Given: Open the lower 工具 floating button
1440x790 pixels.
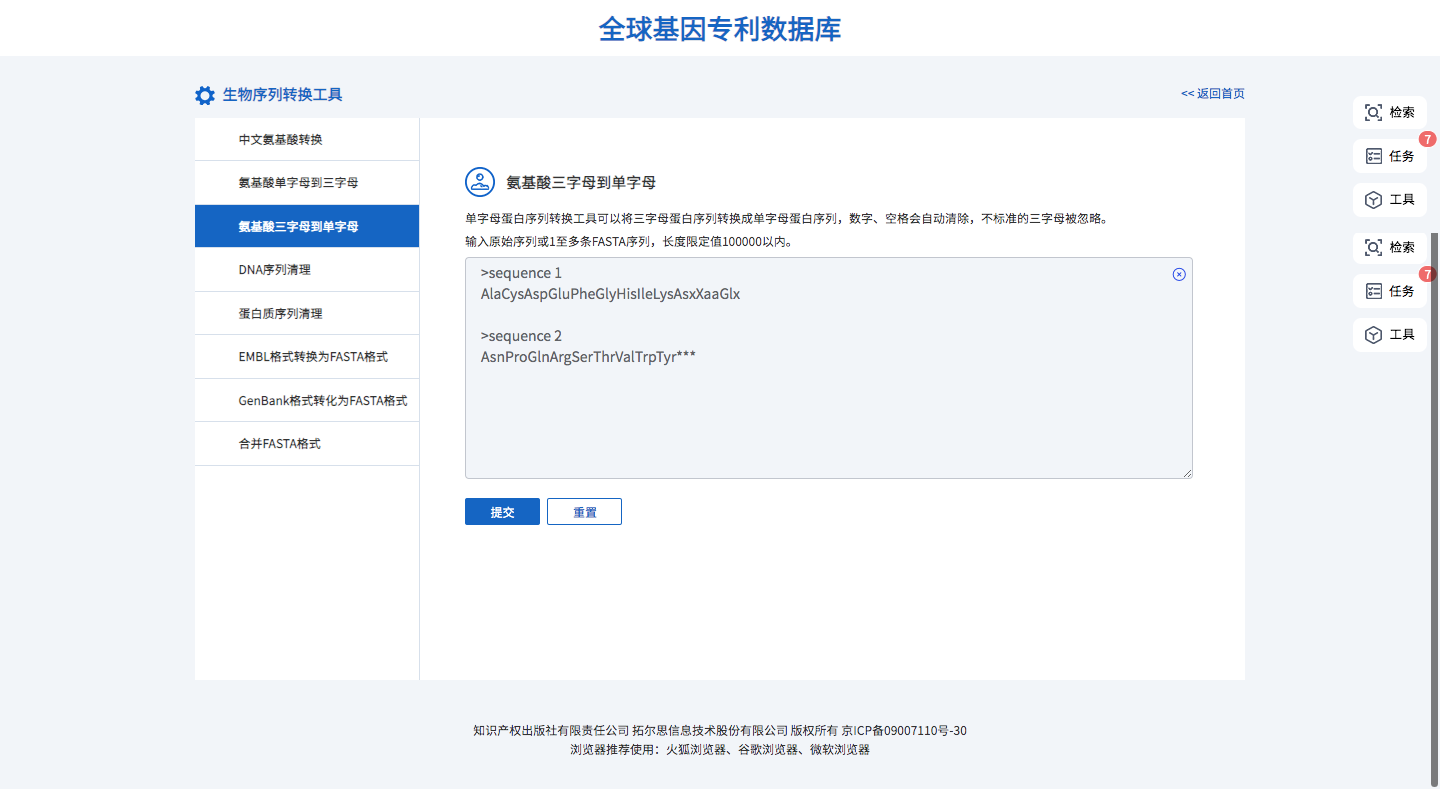Looking at the screenshot, I should [1390, 335].
